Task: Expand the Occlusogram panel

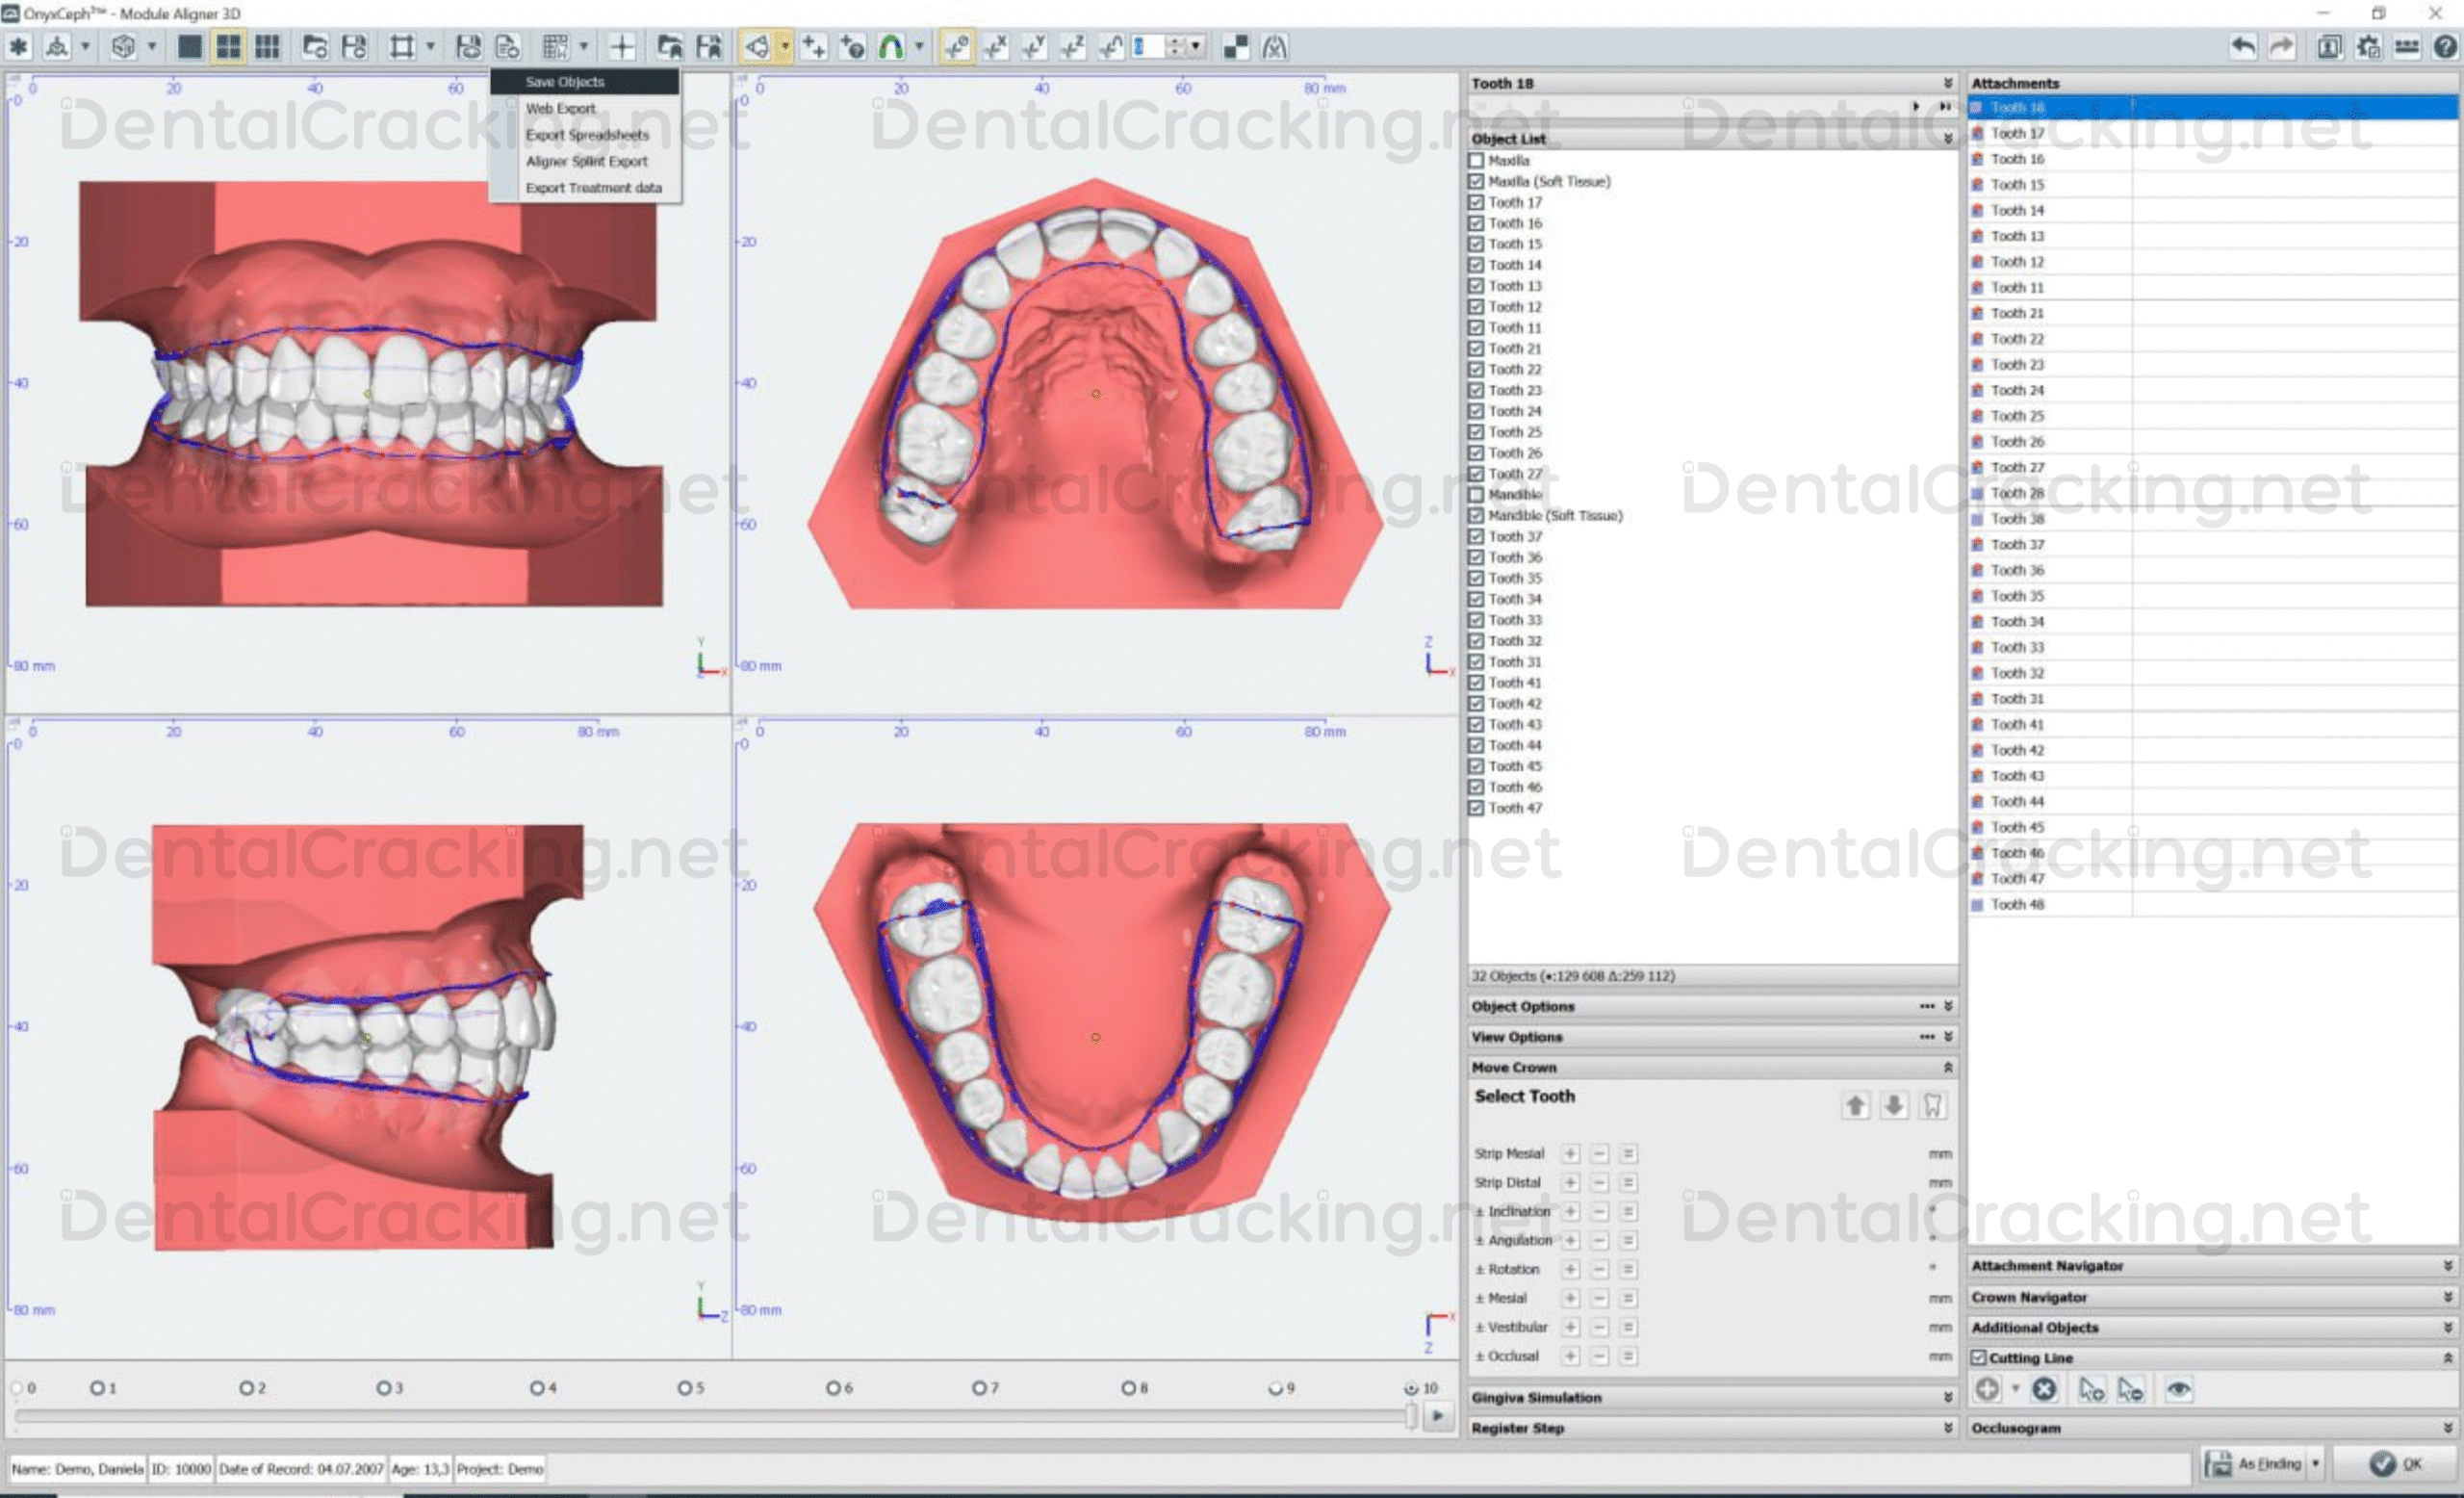Action: click(2447, 1428)
